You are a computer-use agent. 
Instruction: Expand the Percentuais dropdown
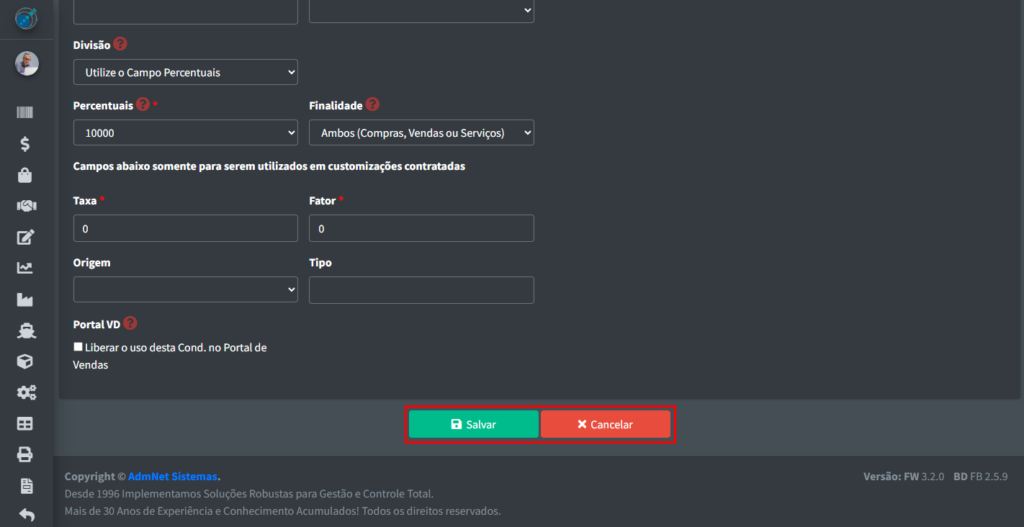coord(185,132)
